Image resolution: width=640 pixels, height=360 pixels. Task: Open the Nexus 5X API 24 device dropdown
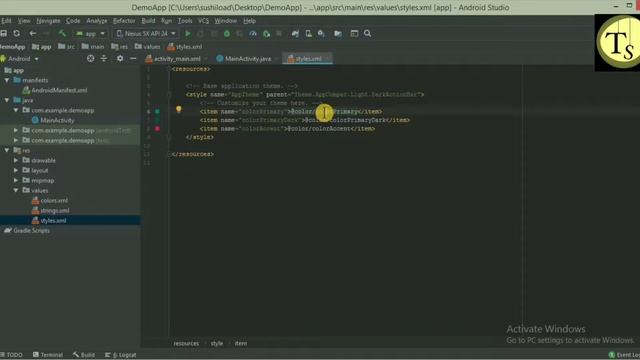(x=146, y=33)
